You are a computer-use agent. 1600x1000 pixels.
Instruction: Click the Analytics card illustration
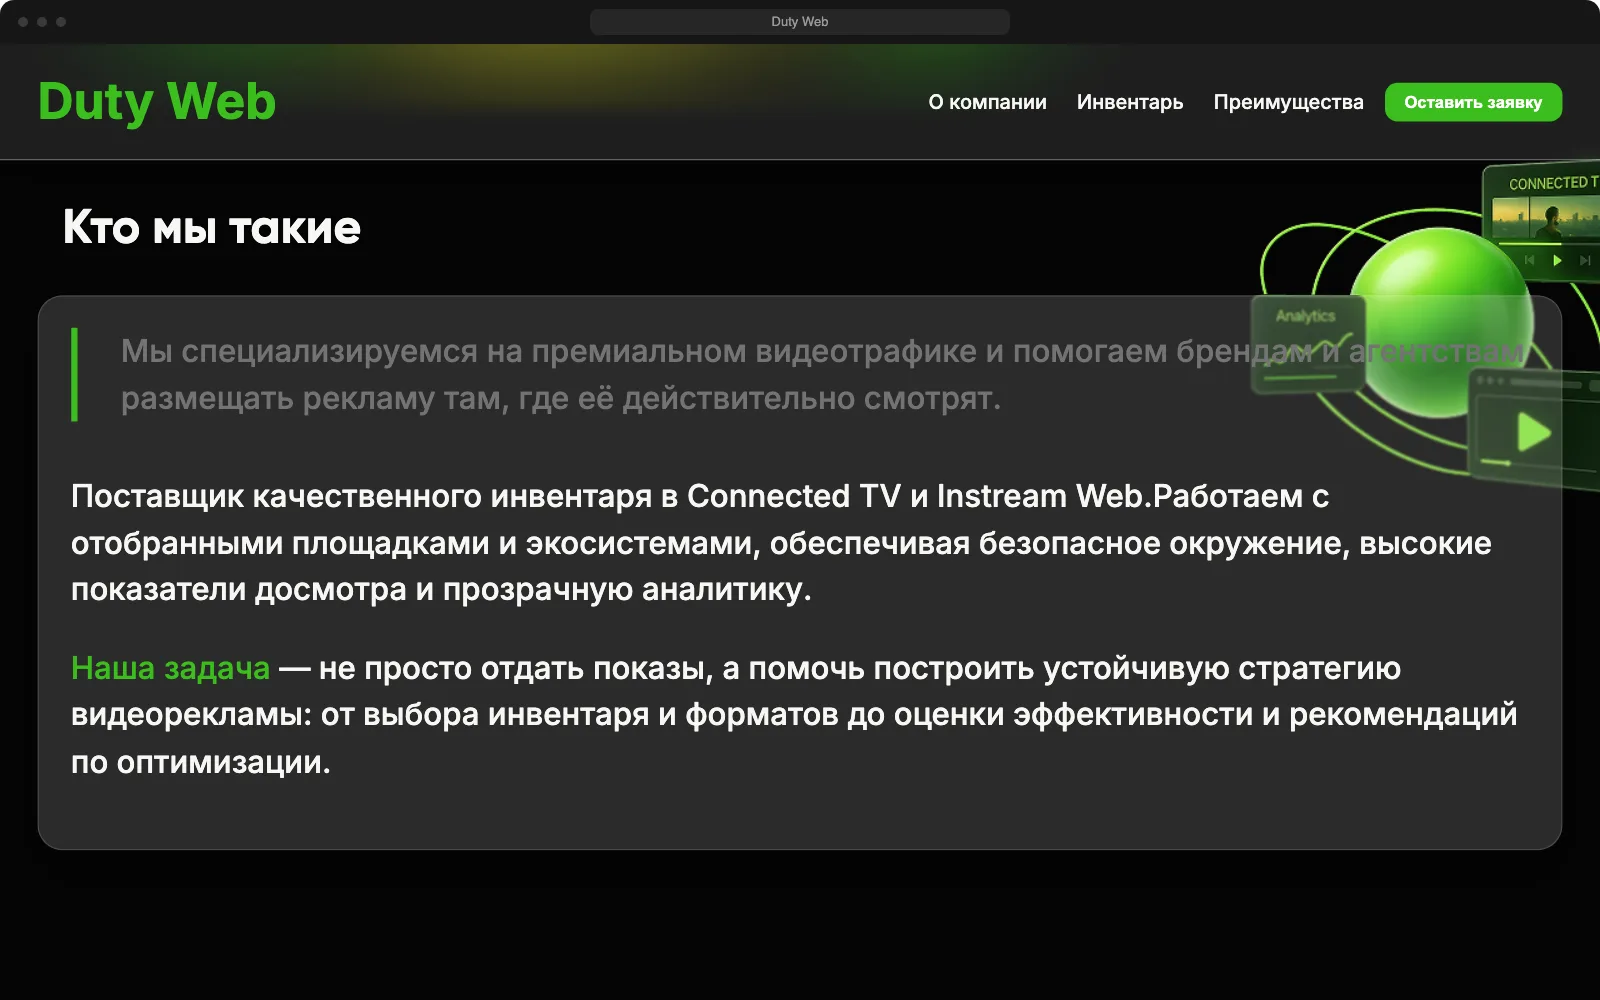(1308, 343)
